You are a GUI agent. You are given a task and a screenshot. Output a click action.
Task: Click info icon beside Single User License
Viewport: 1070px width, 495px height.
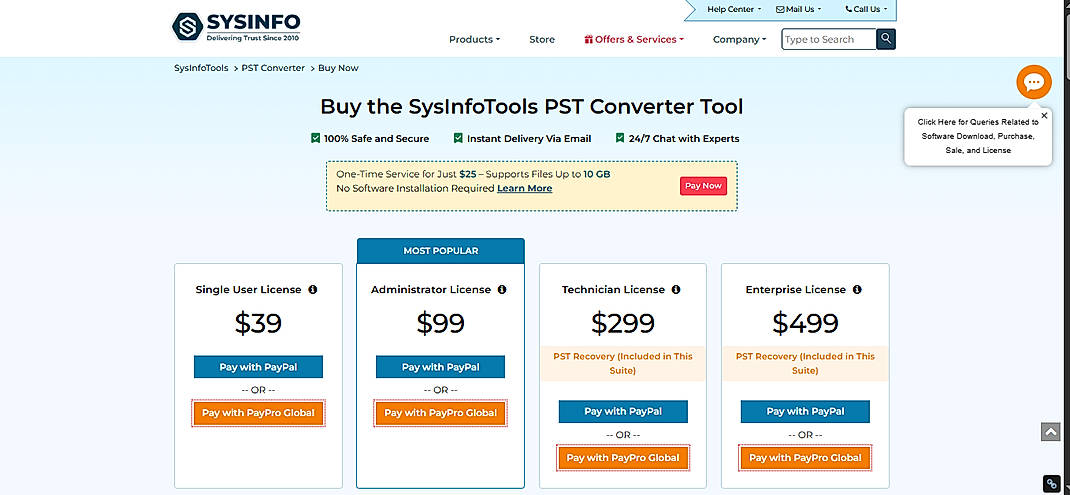[313, 289]
